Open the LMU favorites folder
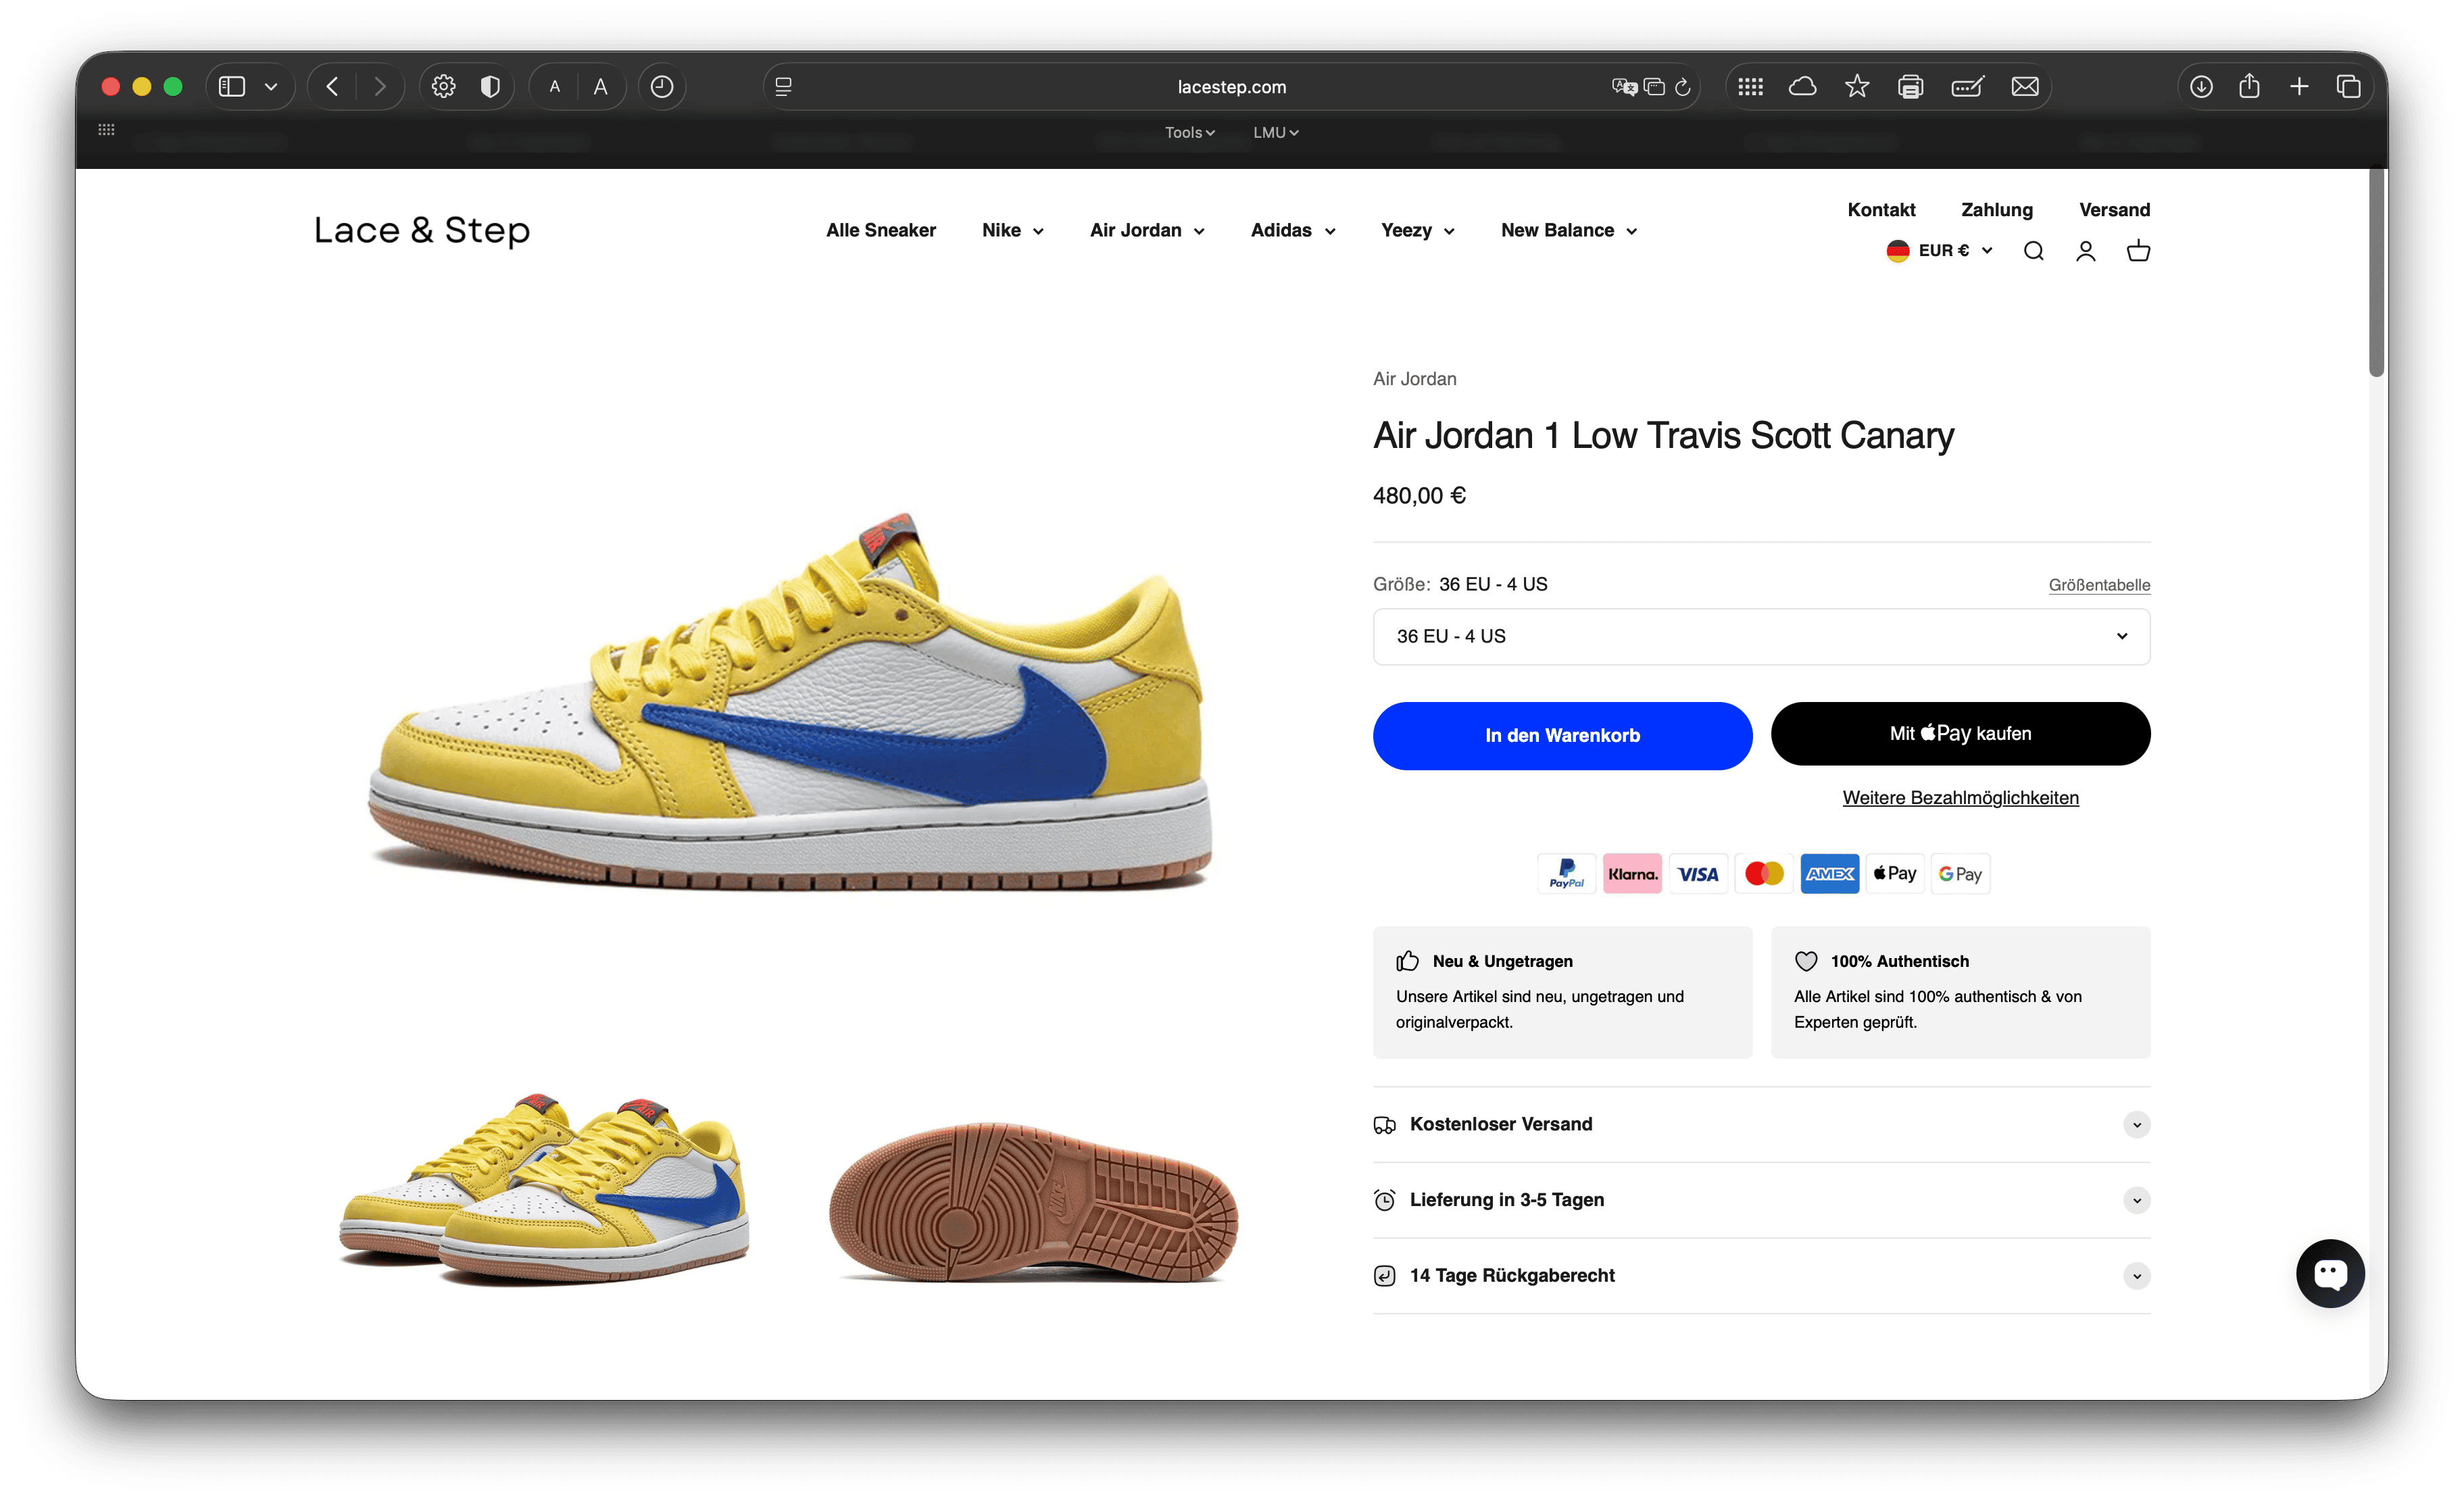 point(1275,132)
